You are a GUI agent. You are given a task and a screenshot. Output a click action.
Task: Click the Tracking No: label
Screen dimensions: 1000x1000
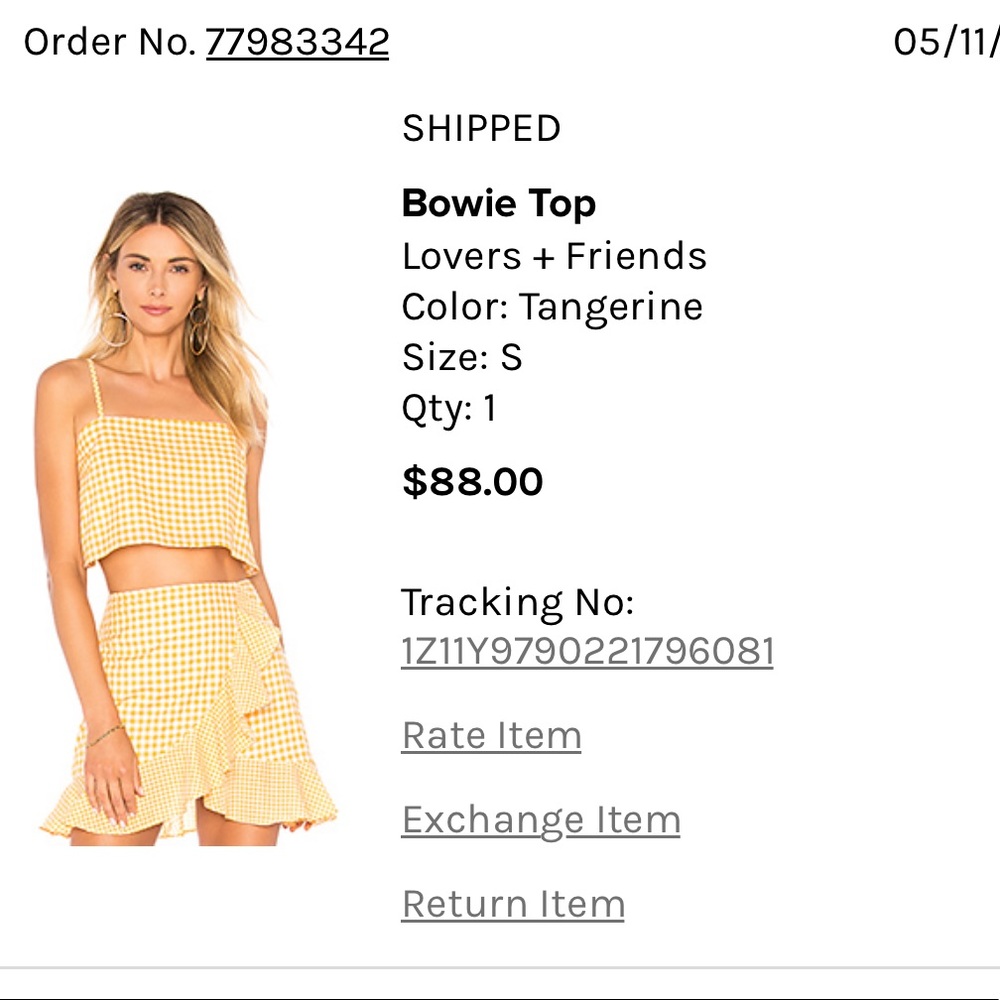coord(517,602)
